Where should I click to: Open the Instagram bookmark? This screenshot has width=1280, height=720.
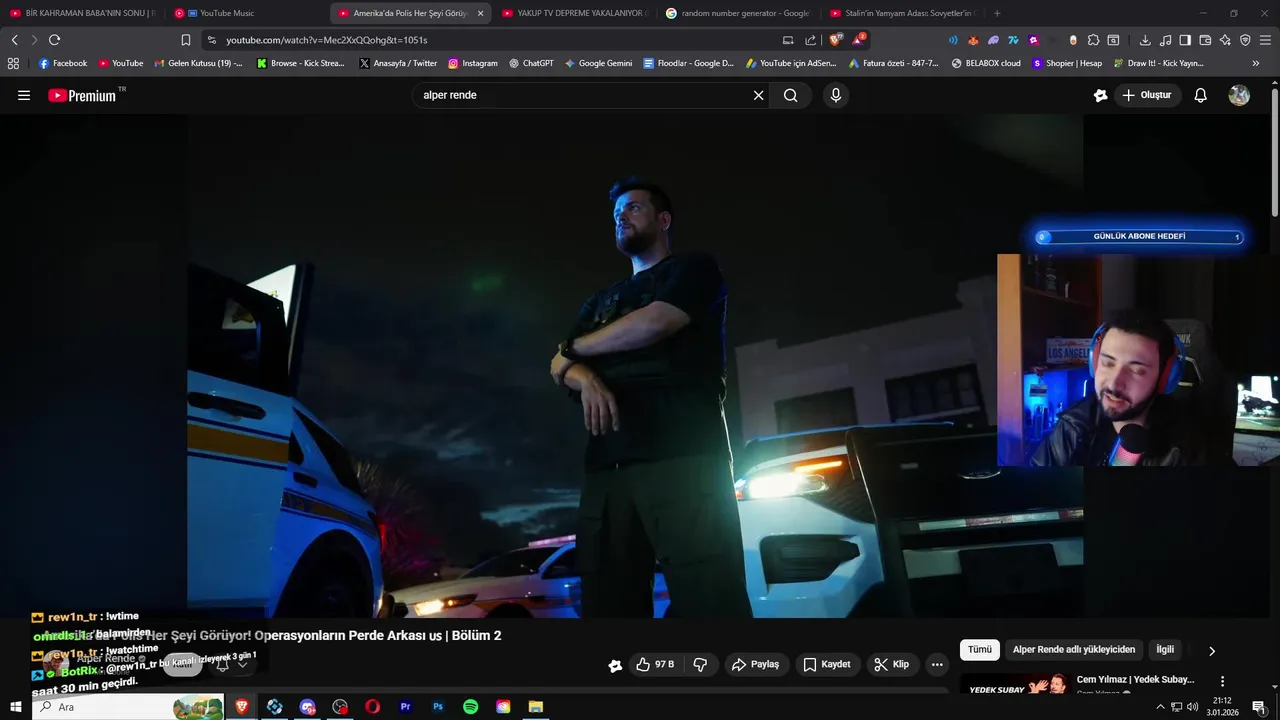tap(472, 63)
